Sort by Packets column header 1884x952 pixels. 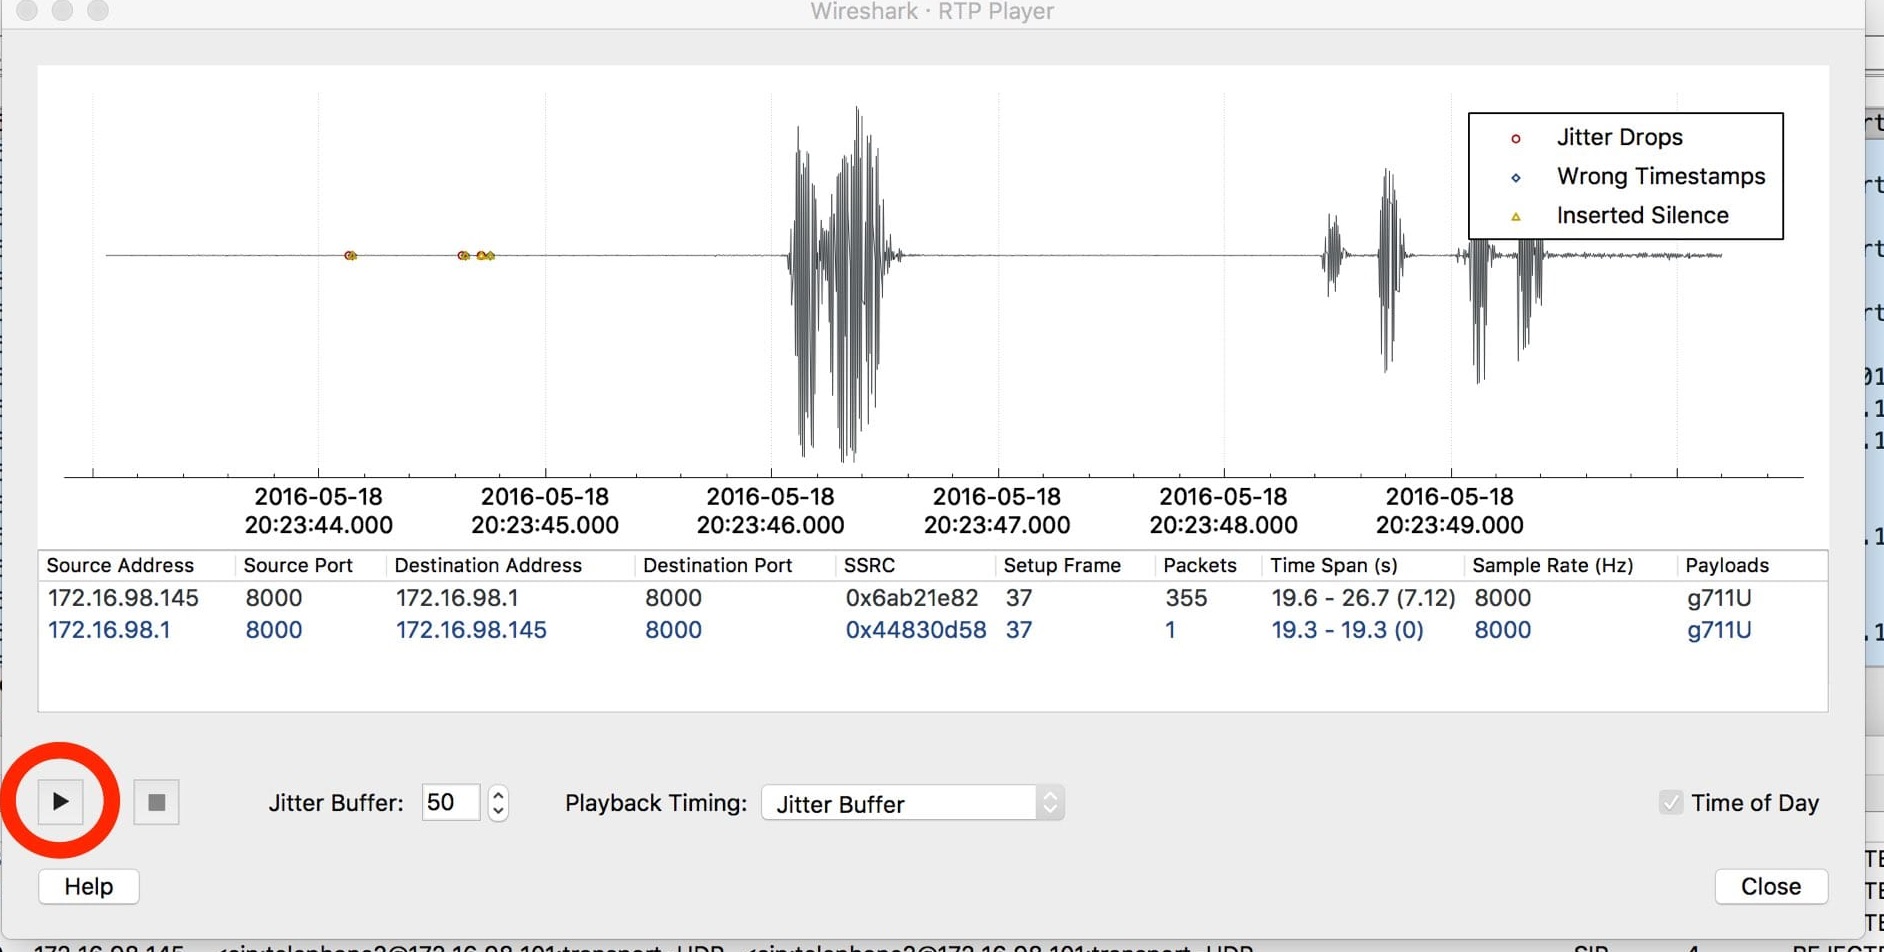tap(1199, 565)
